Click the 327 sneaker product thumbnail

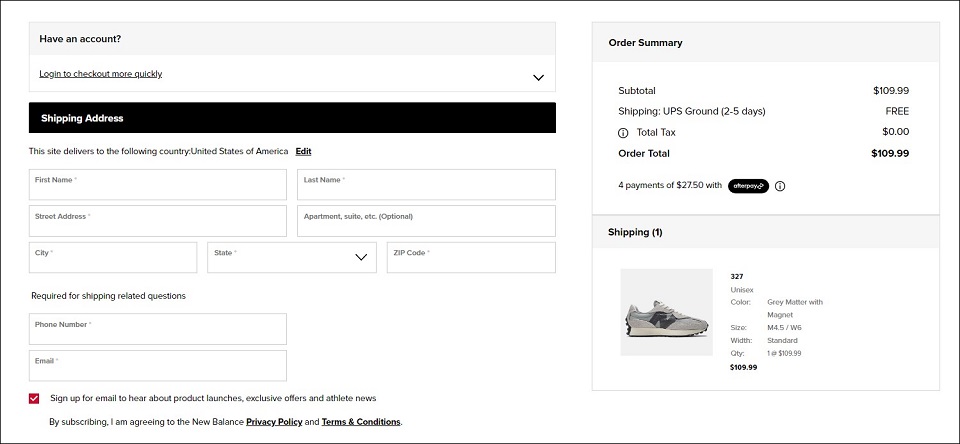666,312
